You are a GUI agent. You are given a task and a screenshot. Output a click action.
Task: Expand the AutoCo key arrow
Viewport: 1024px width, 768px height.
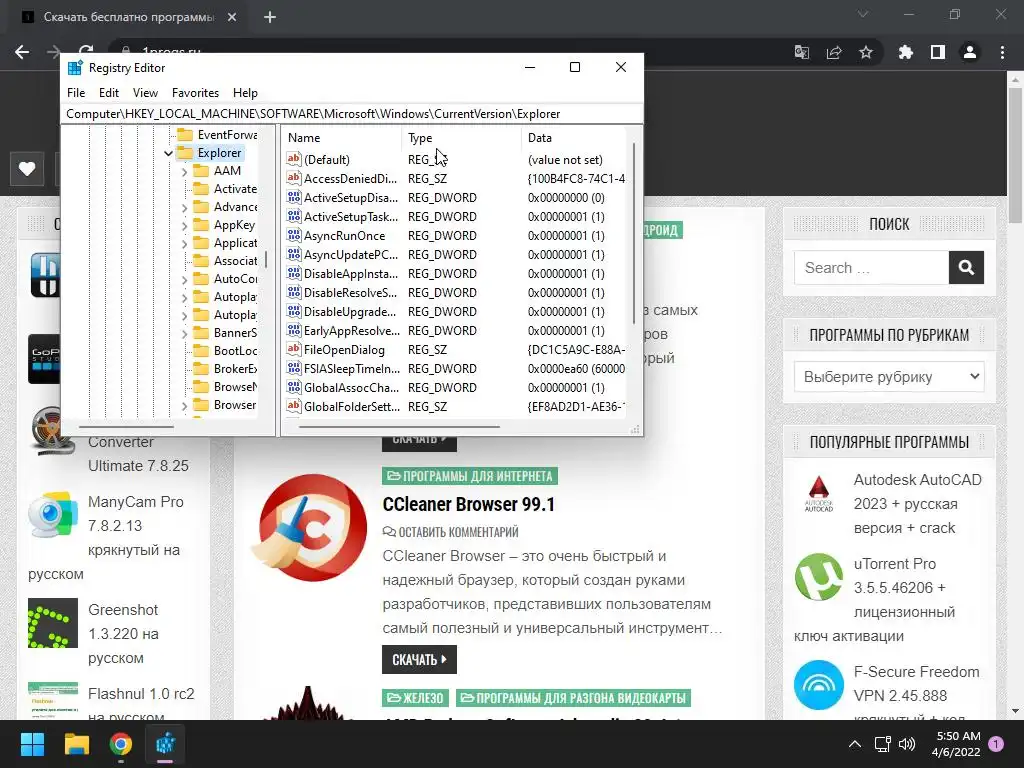(184, 280)
